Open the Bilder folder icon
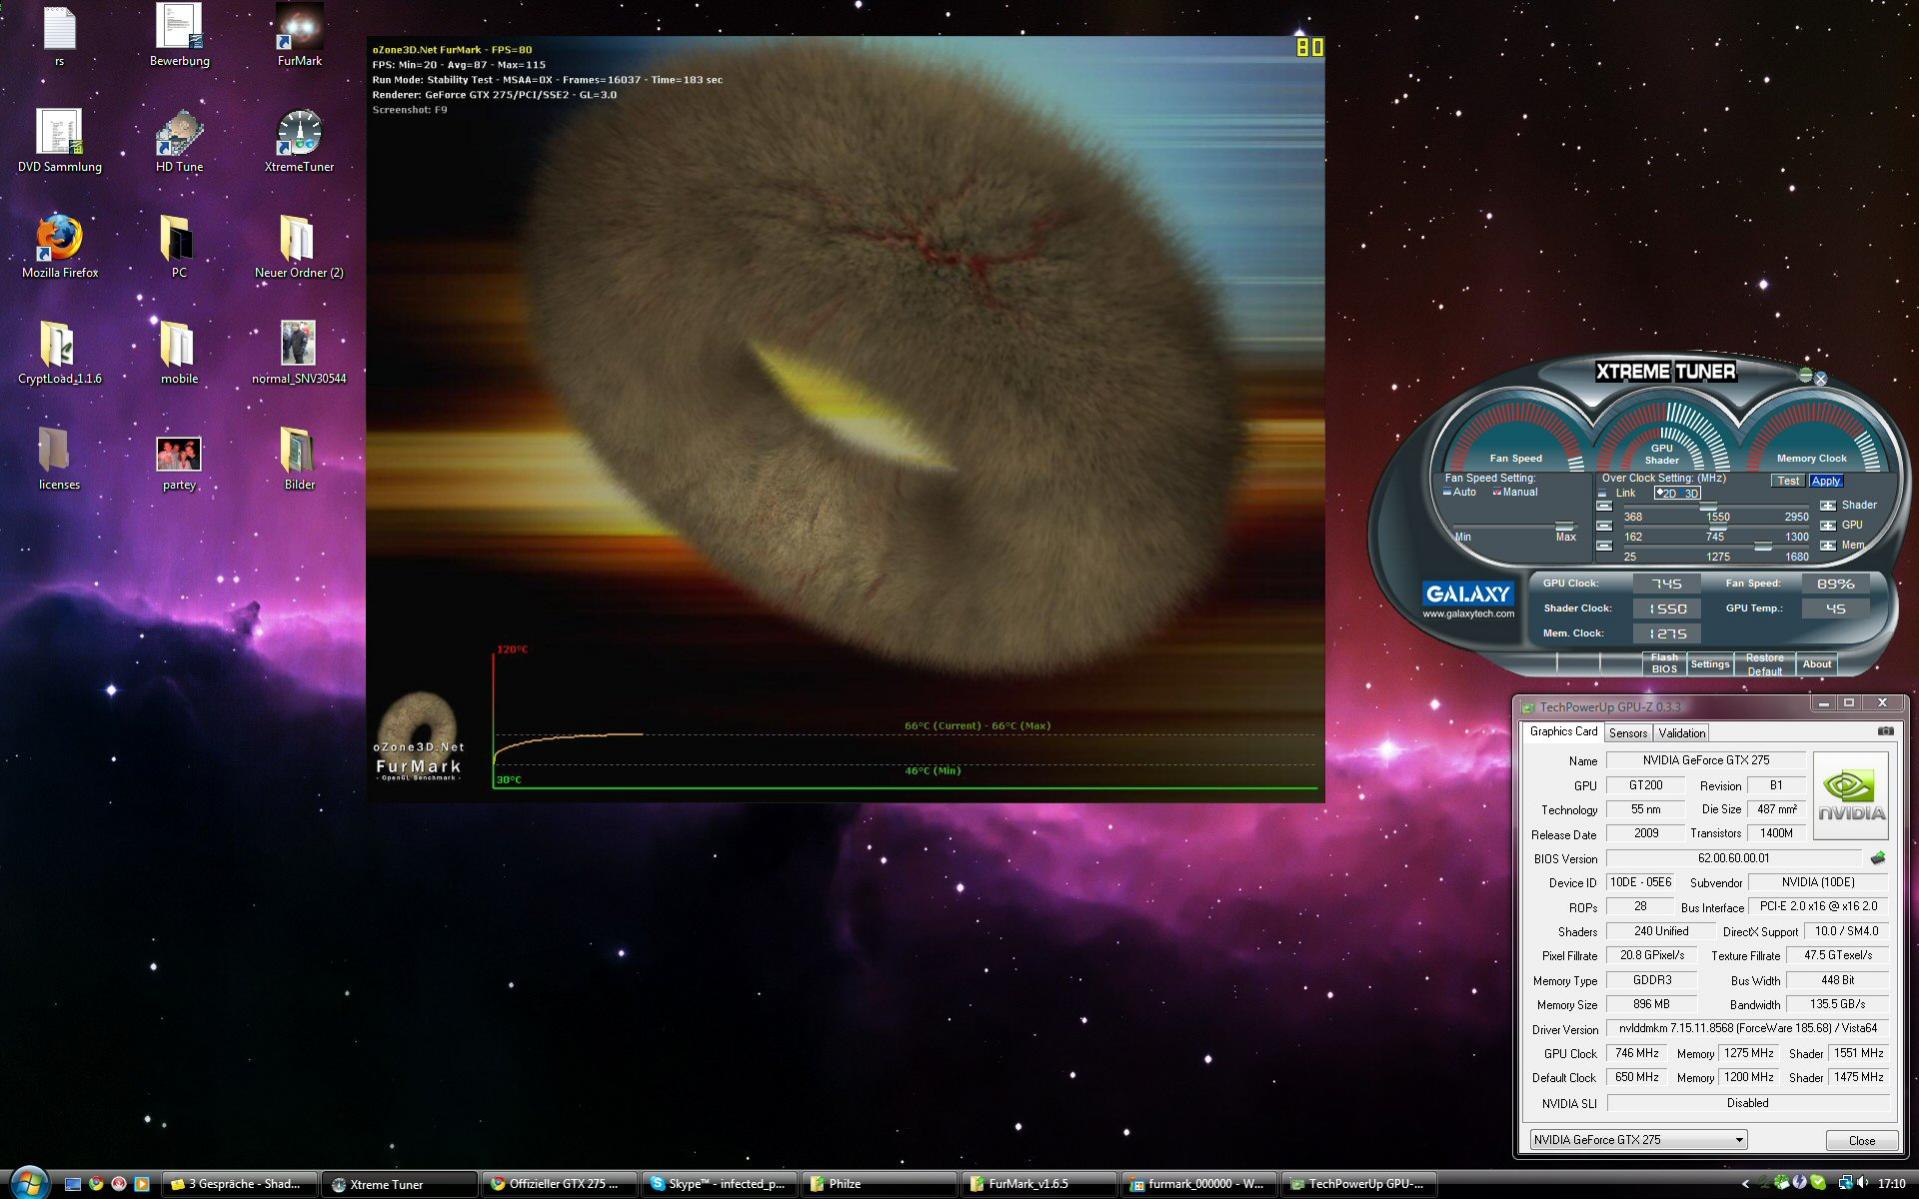 point(299,458)
